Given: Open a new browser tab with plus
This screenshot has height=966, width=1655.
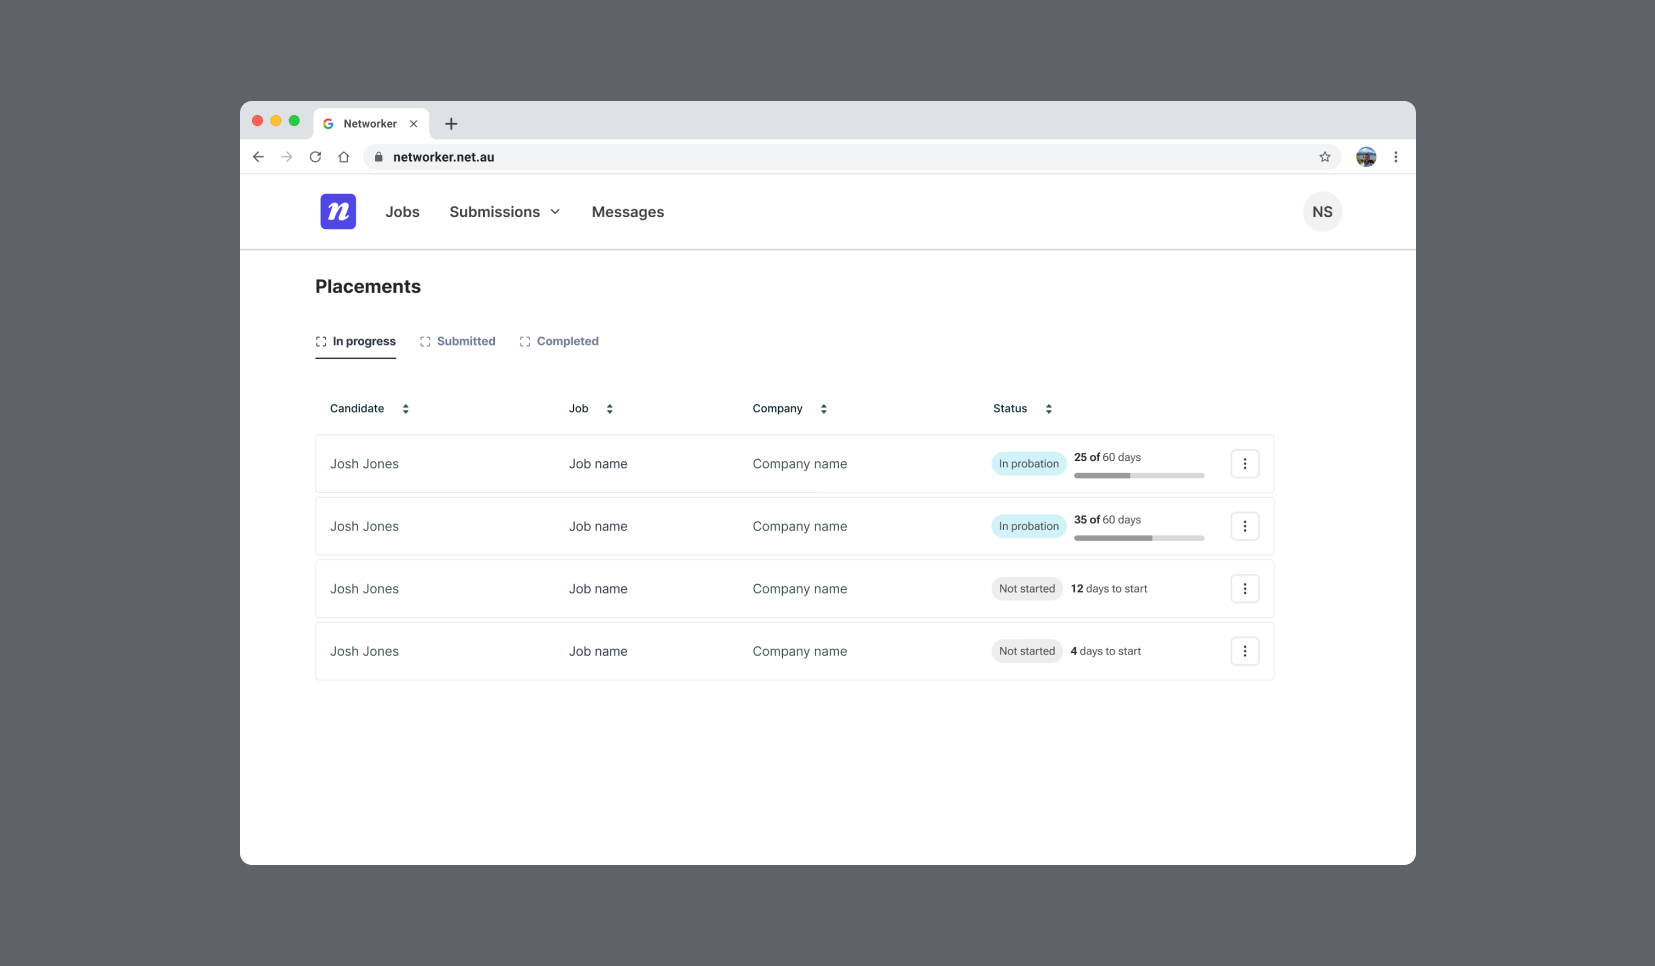Looking at the screenshot, I should tap(451, 124).
